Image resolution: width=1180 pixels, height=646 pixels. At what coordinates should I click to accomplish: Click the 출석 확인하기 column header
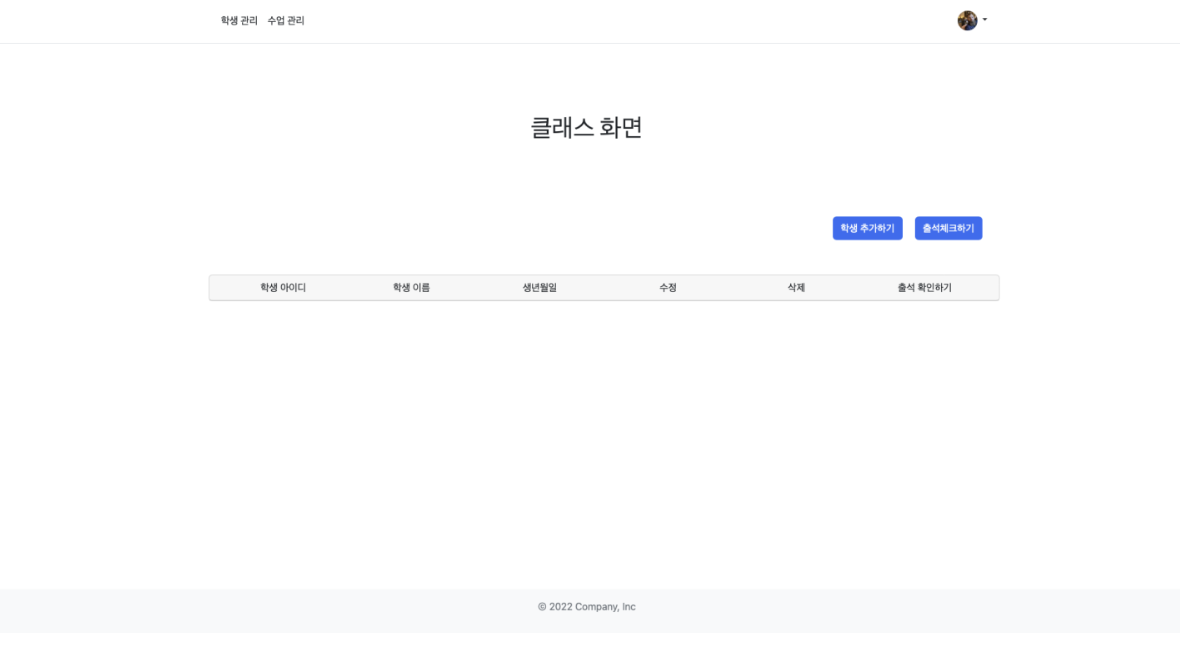(924, 288)
